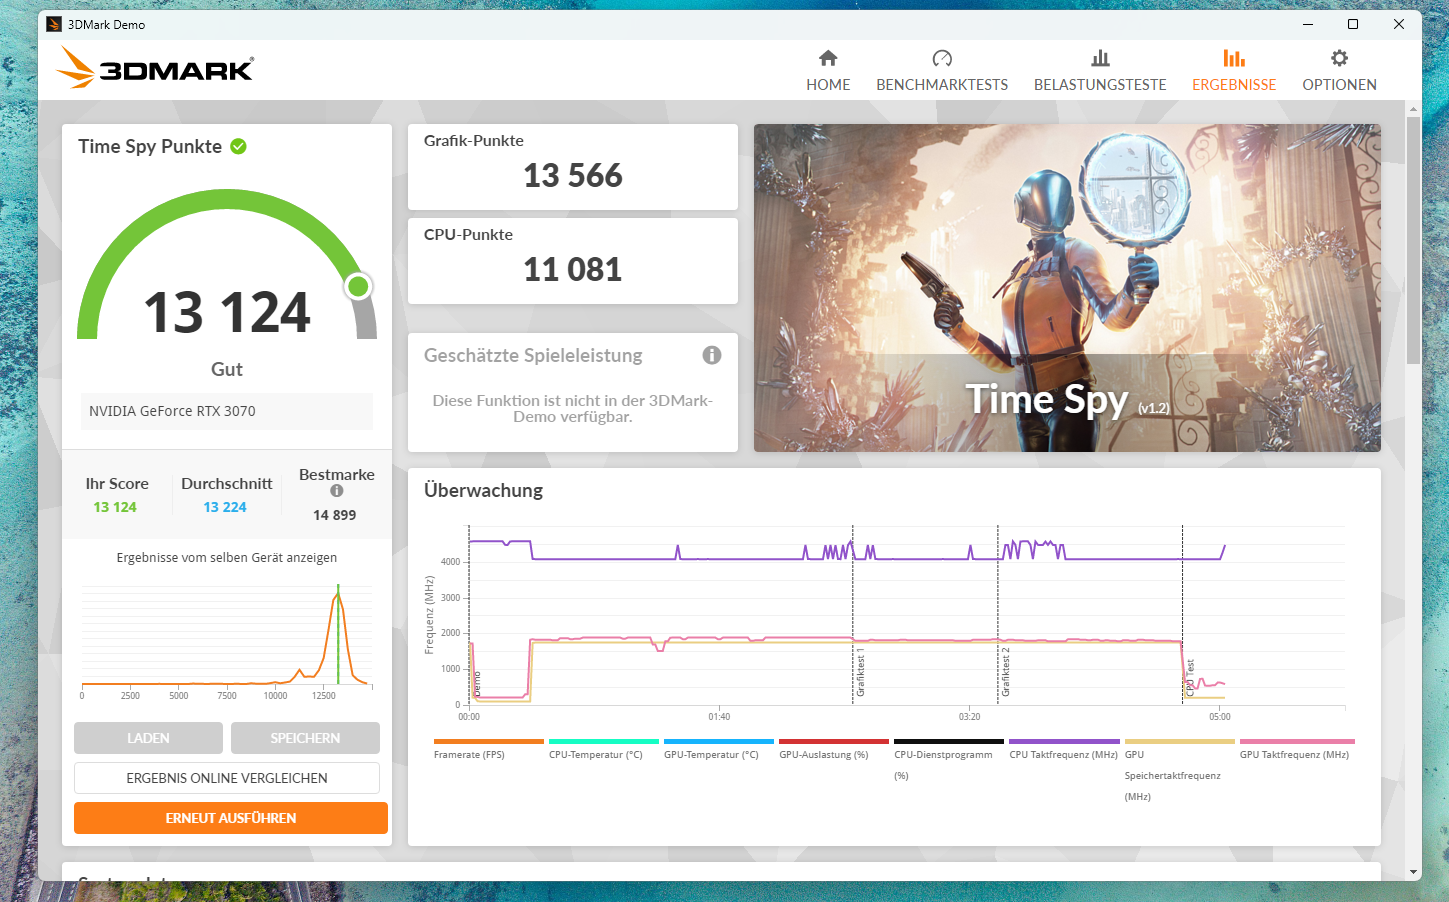Click info icon beside Geschätzte Spieleleistung
This screenshot has width=1449, height=902.
click(x=712, y=355)
